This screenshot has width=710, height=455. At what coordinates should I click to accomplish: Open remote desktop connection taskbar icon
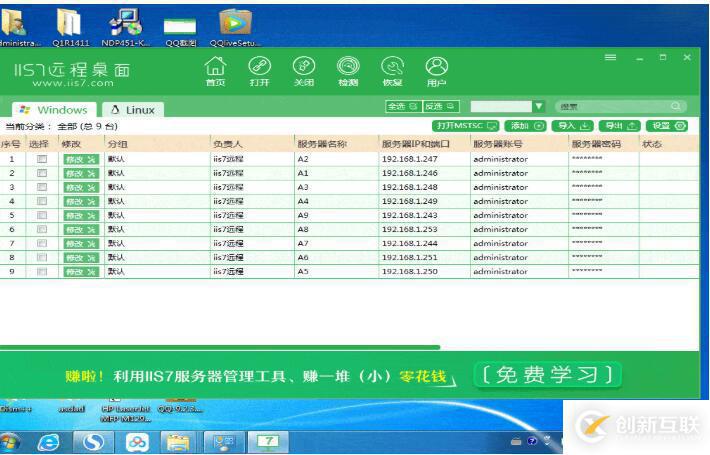(224, 442)
